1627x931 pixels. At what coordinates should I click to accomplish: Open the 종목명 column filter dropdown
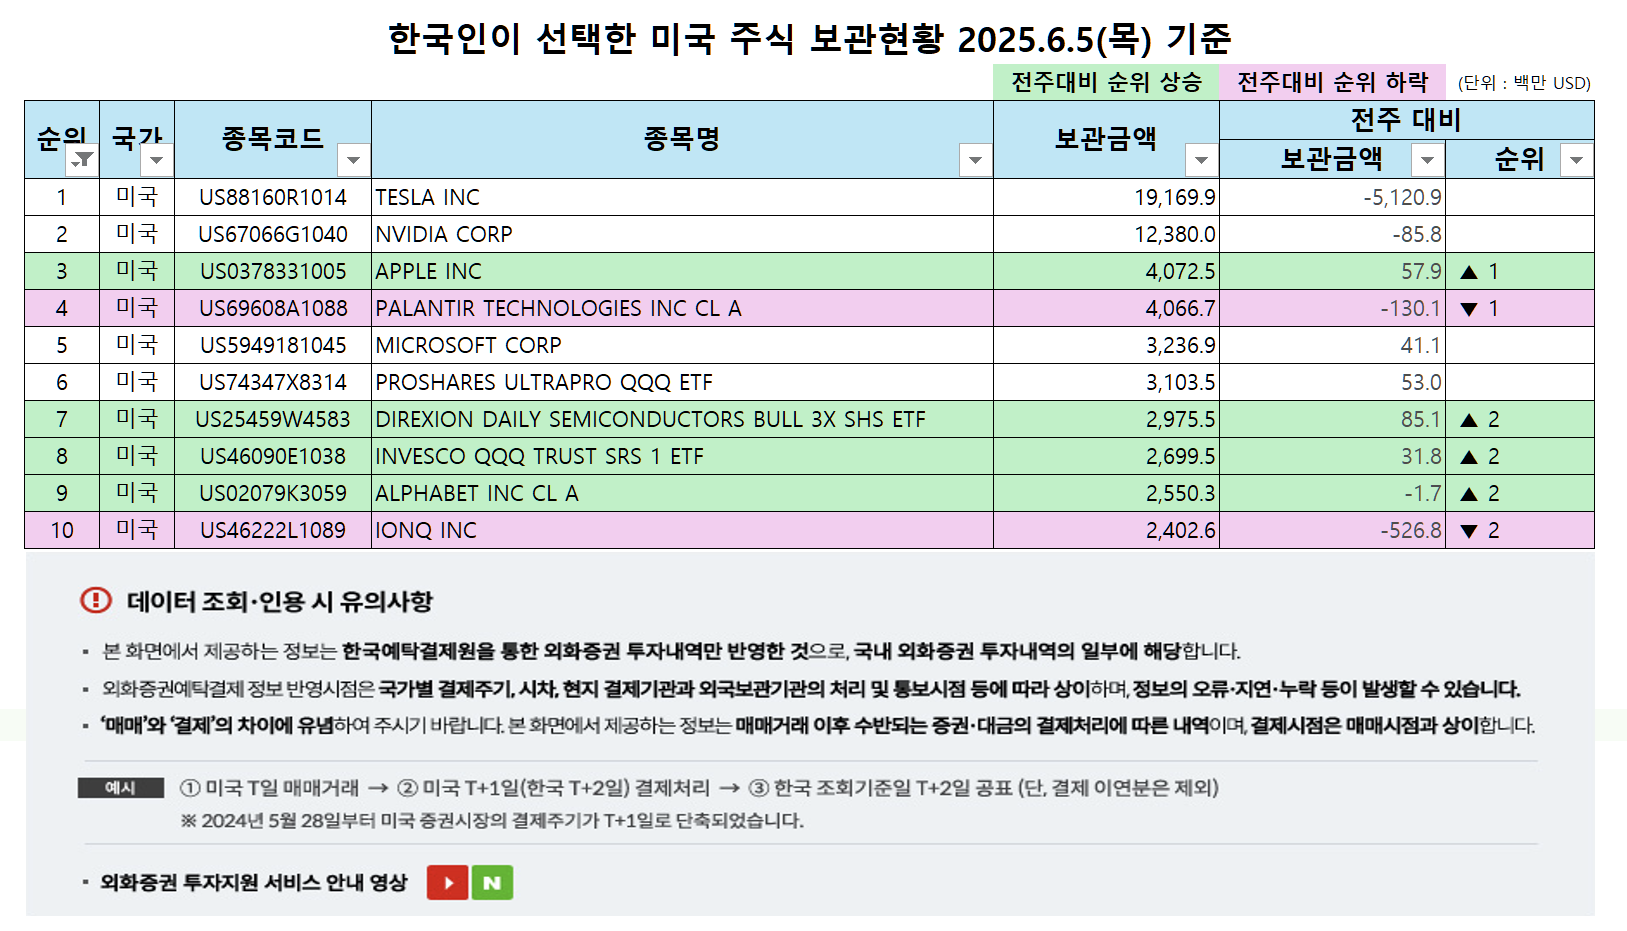(x=975, y=160)
